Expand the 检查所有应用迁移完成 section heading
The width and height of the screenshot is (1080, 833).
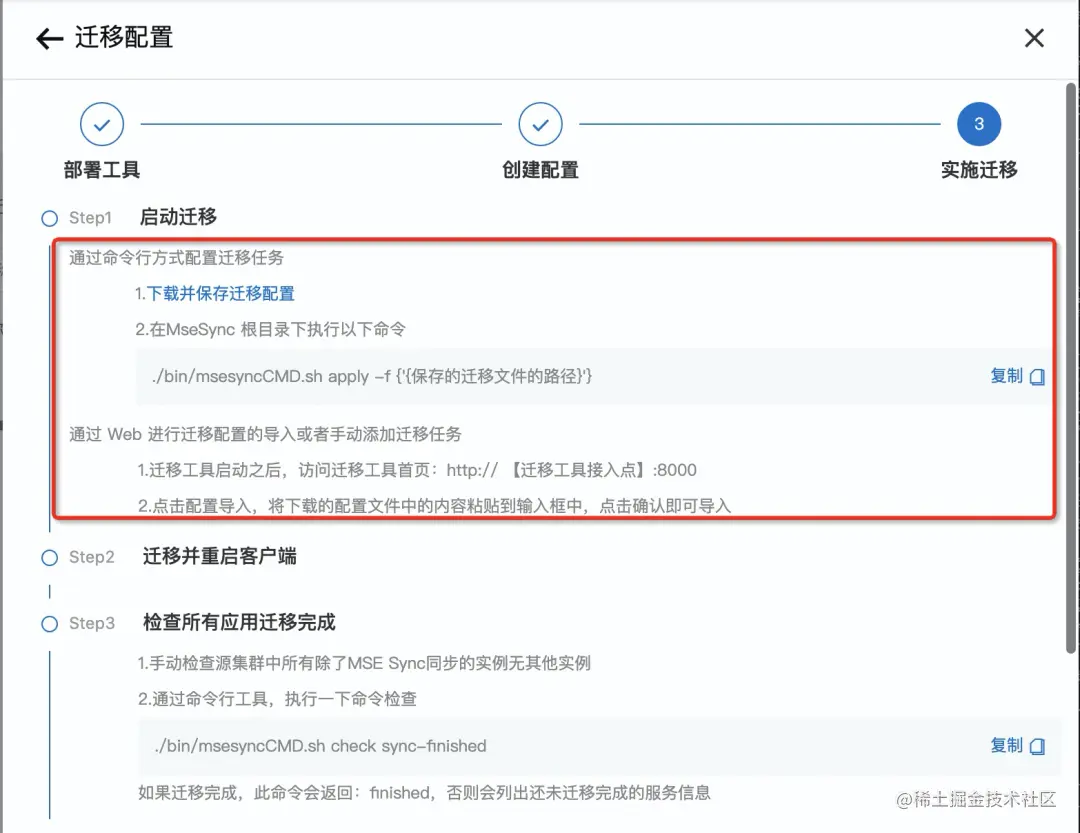(239, 622)
